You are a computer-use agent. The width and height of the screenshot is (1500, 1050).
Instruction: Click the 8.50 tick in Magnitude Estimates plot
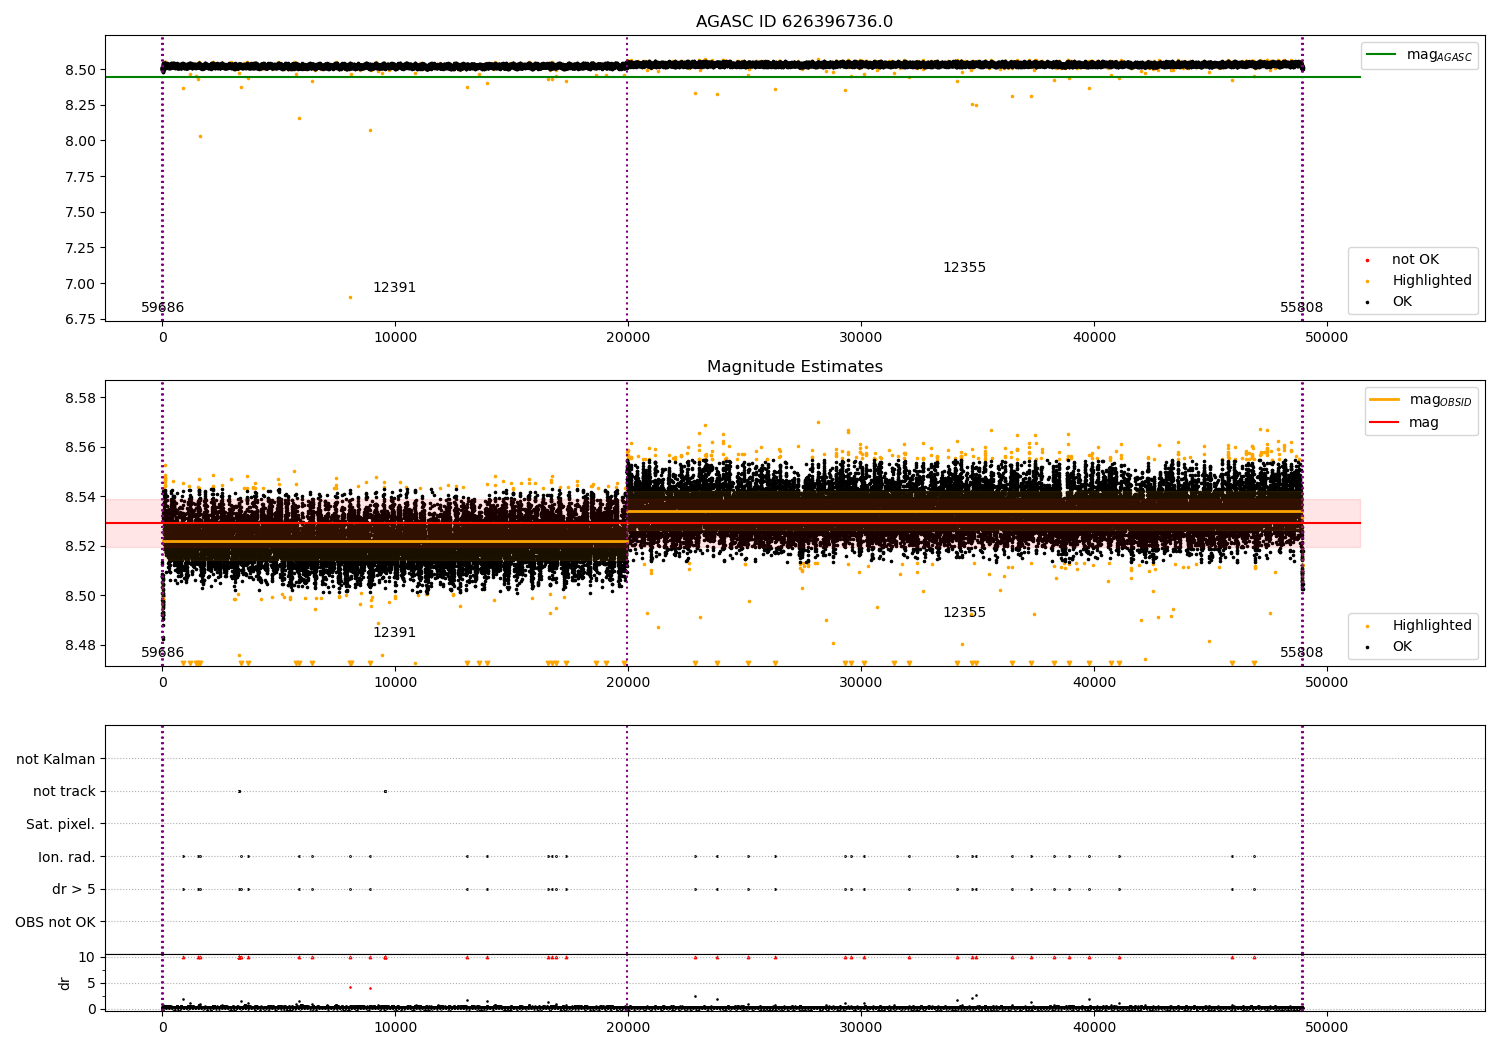[x=80, y=596]
